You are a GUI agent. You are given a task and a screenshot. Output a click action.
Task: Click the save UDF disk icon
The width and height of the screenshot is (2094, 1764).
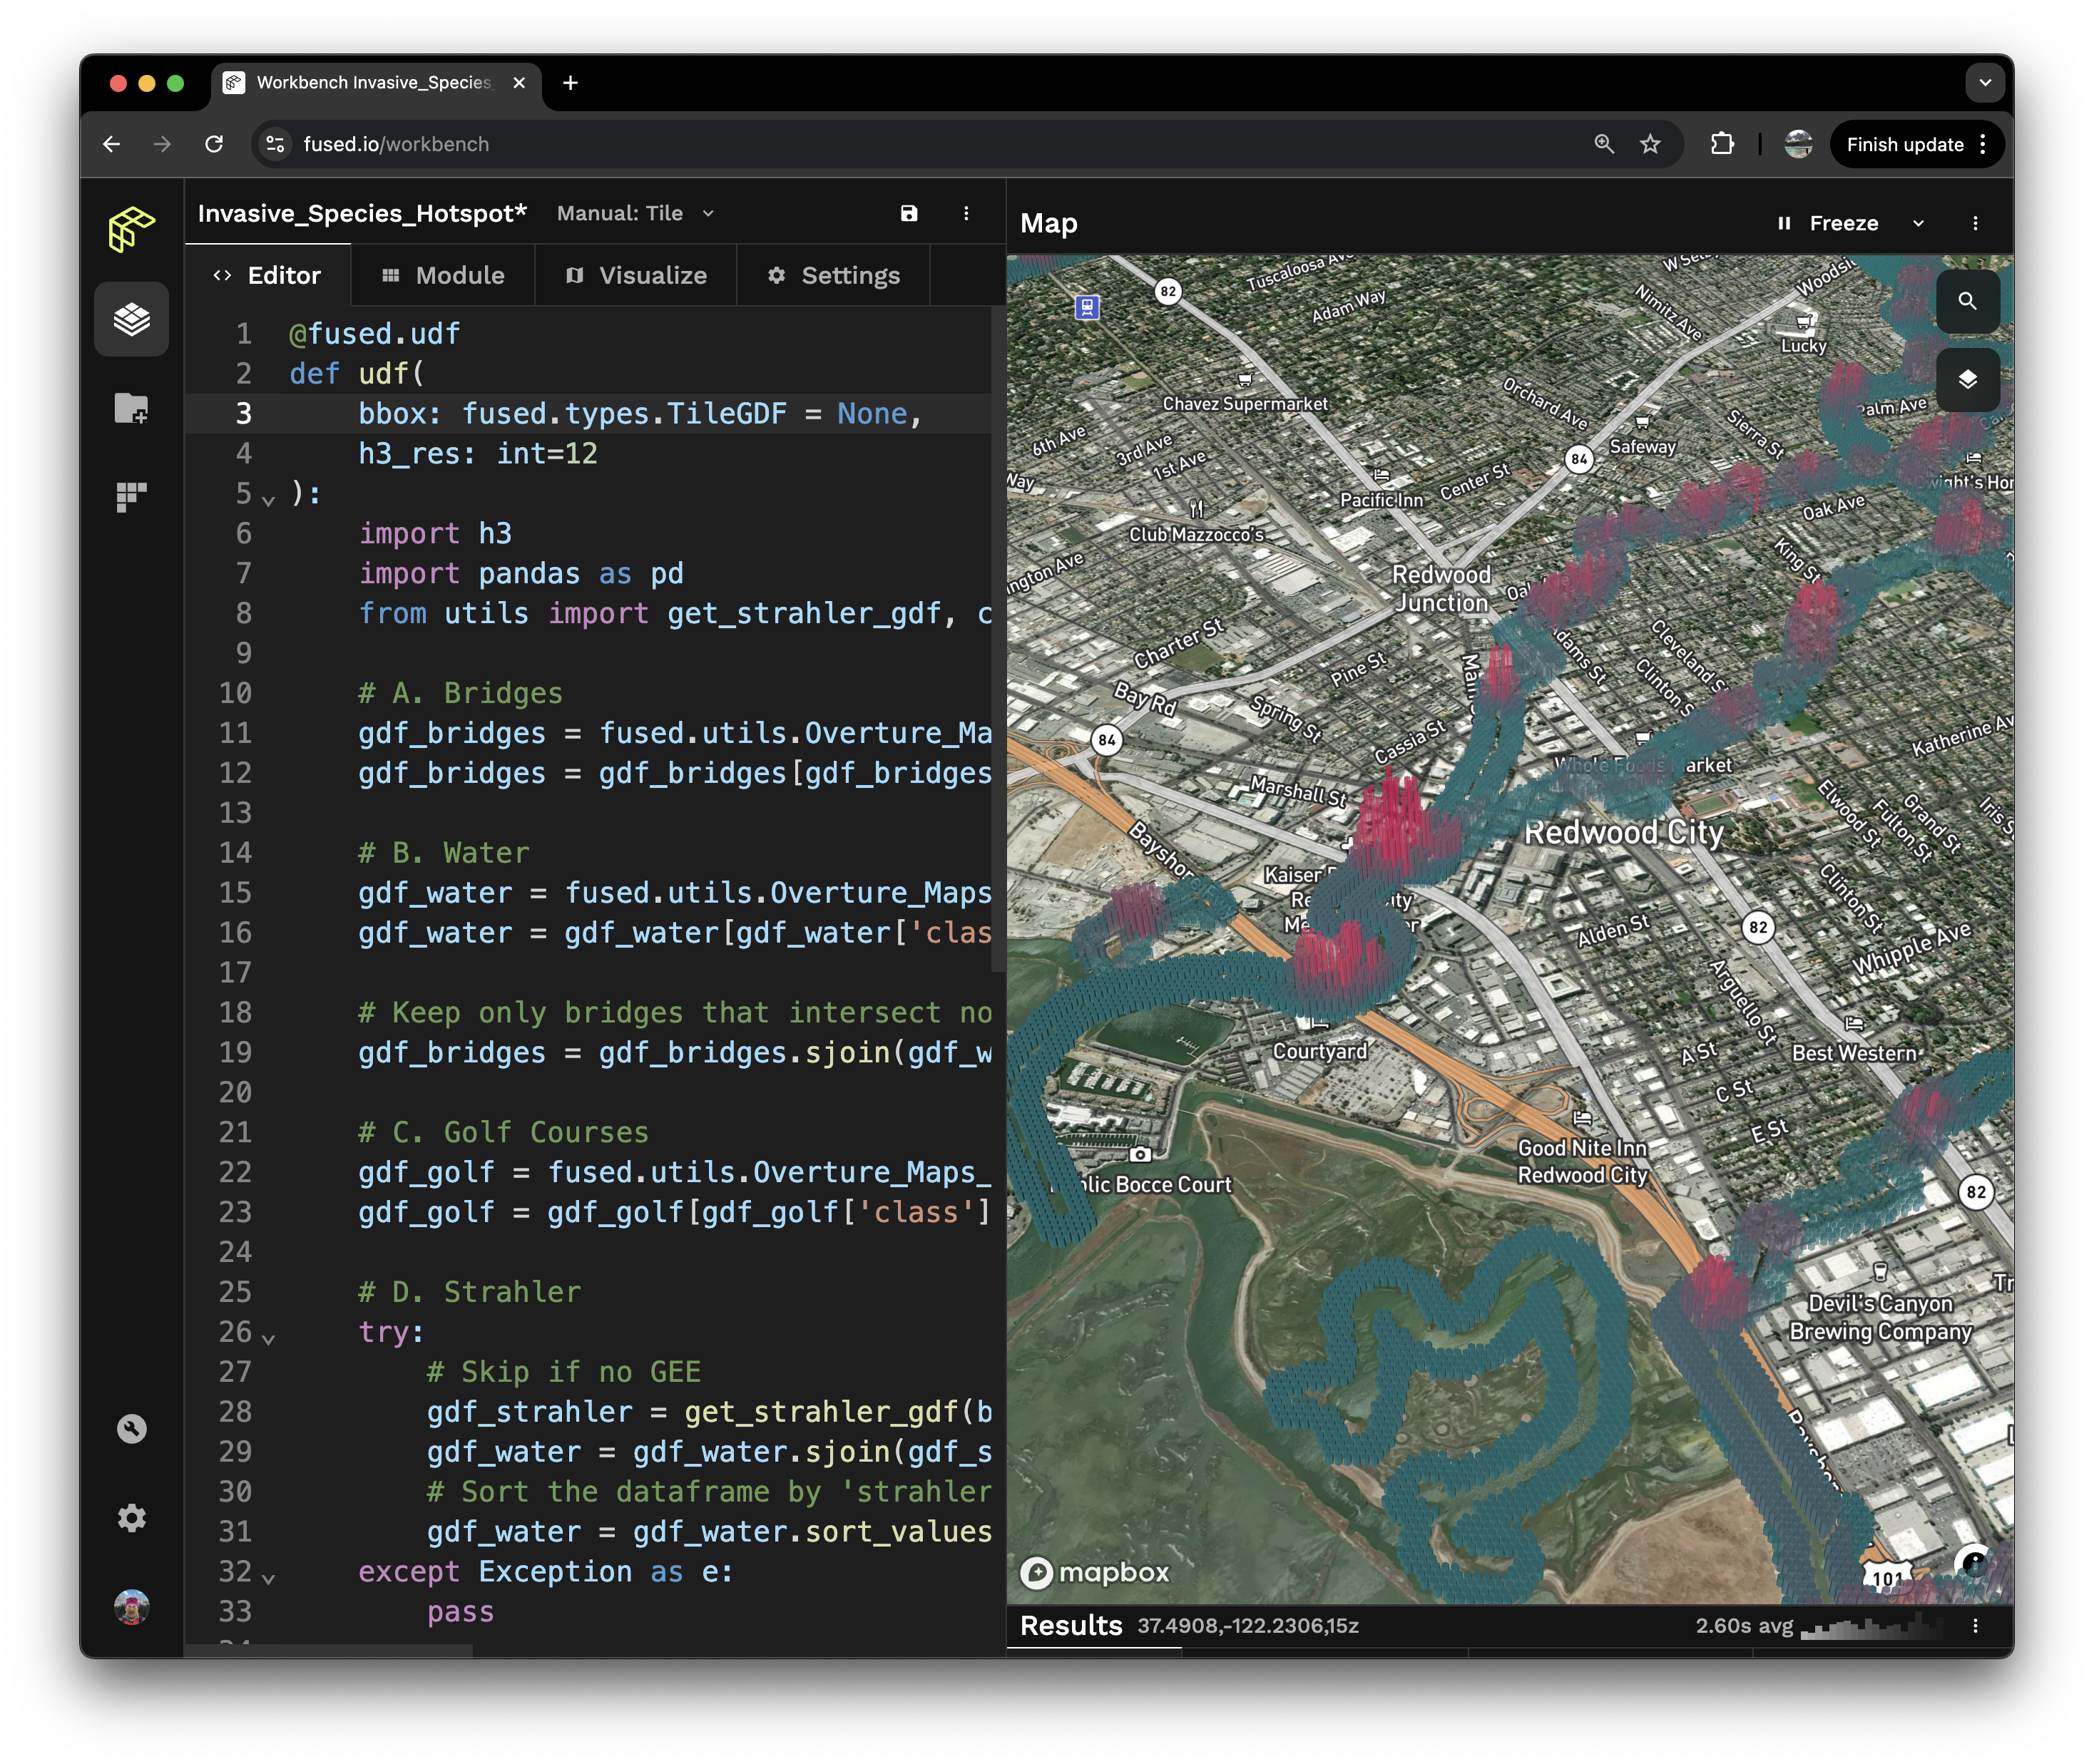click(x=908, y=213)
